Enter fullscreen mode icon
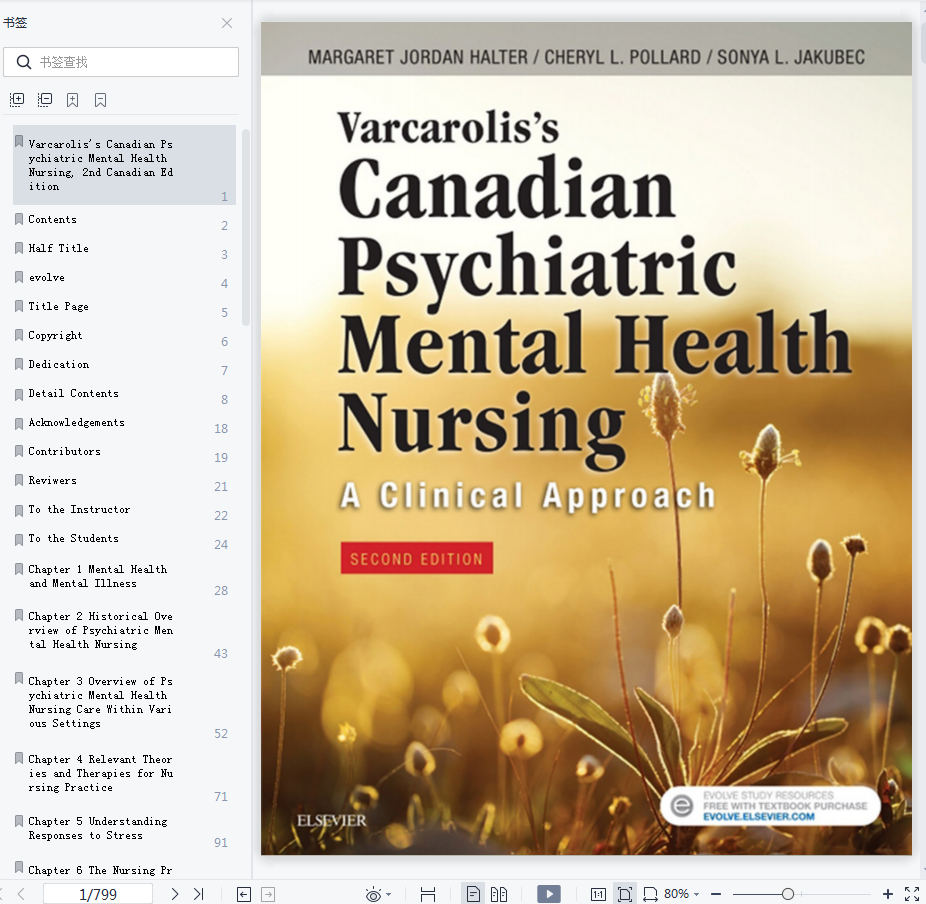The image size is (926, 904). pyautogui.click(x=912, y=895)
